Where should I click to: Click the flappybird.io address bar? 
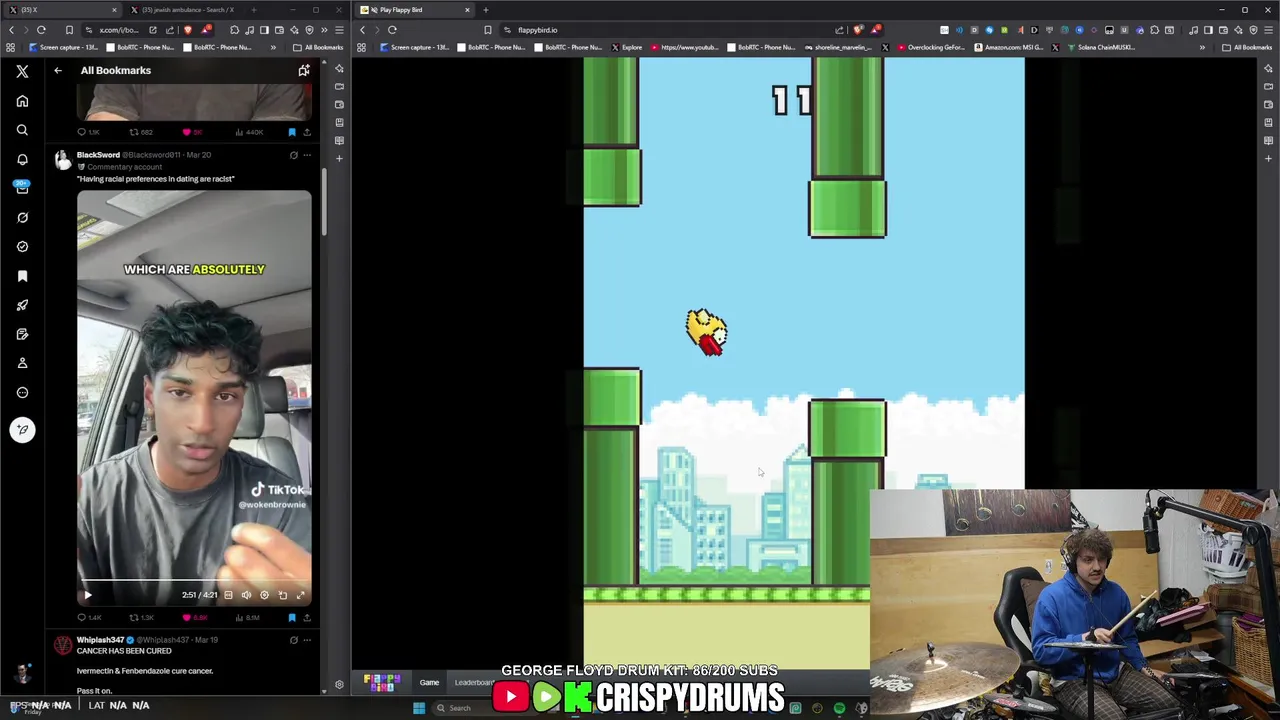pyautogui.click(x=670, y=30)
